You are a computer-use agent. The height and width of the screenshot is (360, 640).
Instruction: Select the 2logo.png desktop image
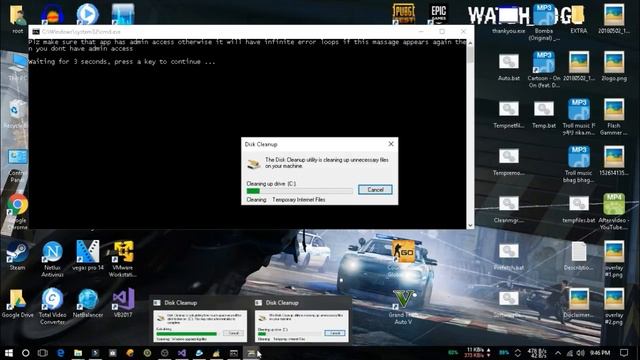click(614, 66)
